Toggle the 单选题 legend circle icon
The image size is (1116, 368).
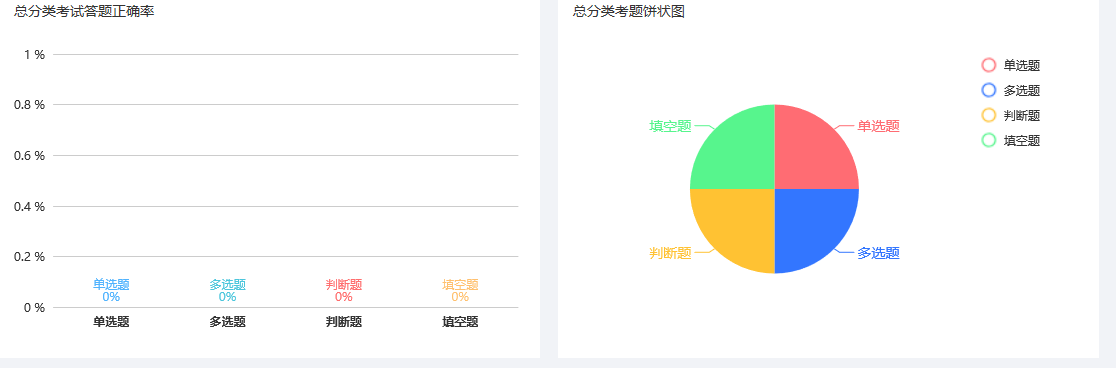[x=989, y=65]
